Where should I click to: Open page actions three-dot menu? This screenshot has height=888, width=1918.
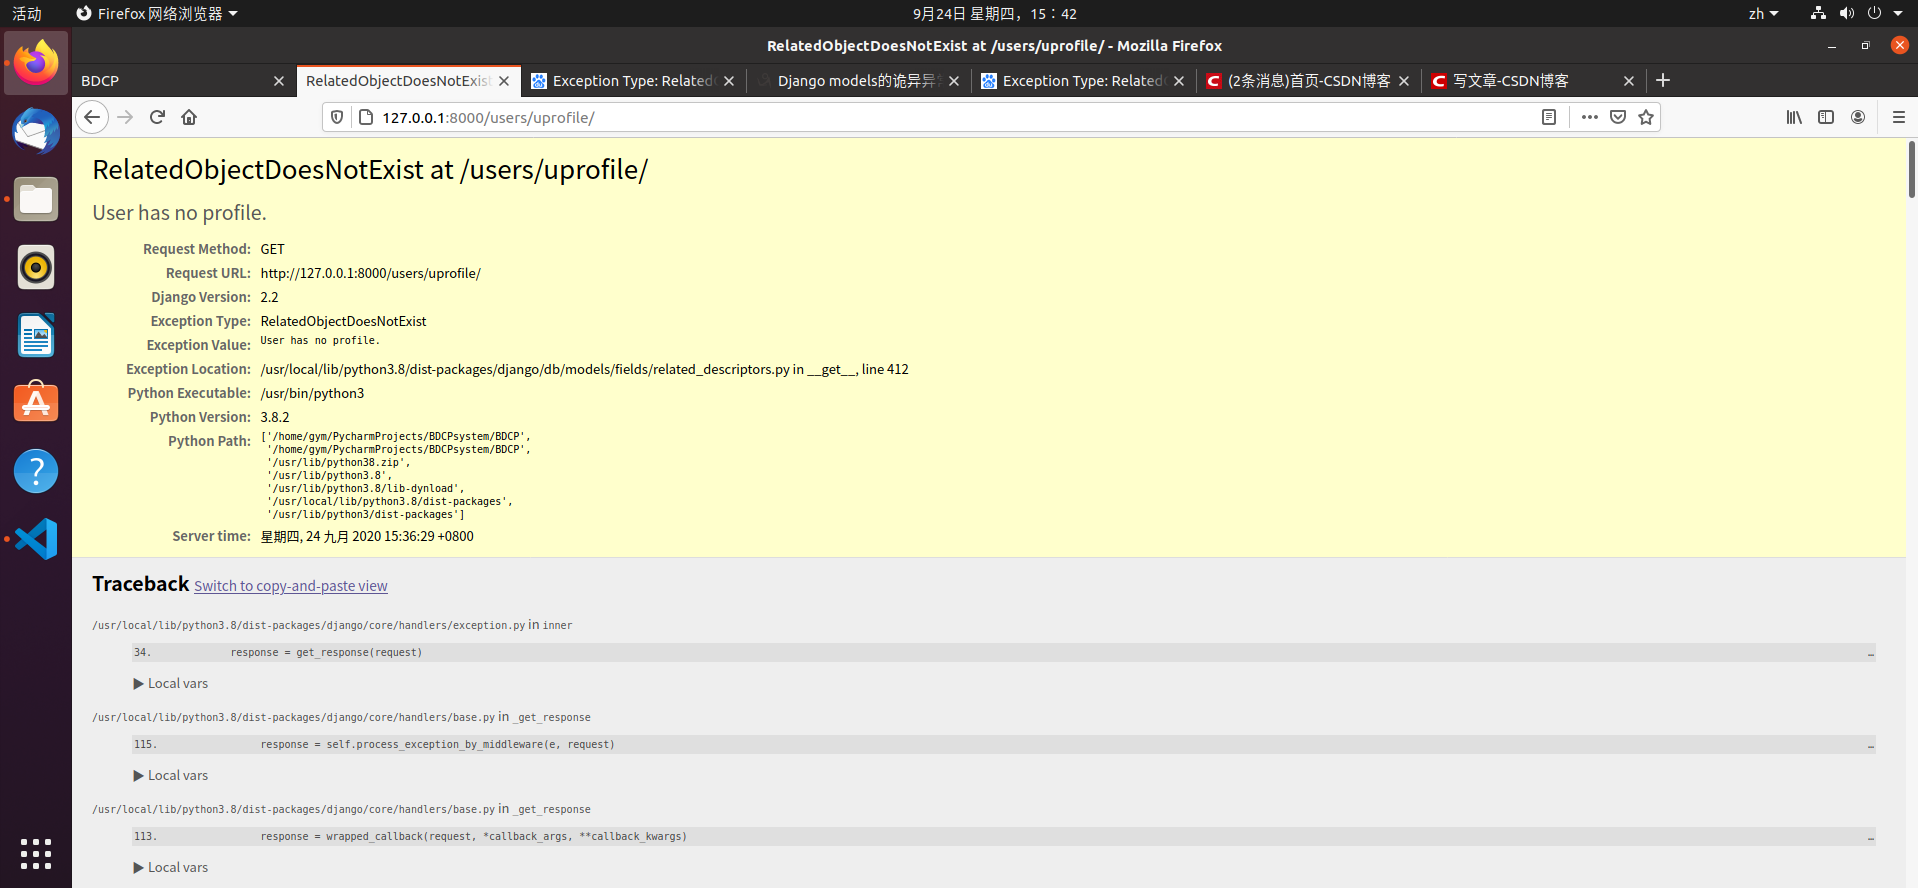tap(1590, 117)
